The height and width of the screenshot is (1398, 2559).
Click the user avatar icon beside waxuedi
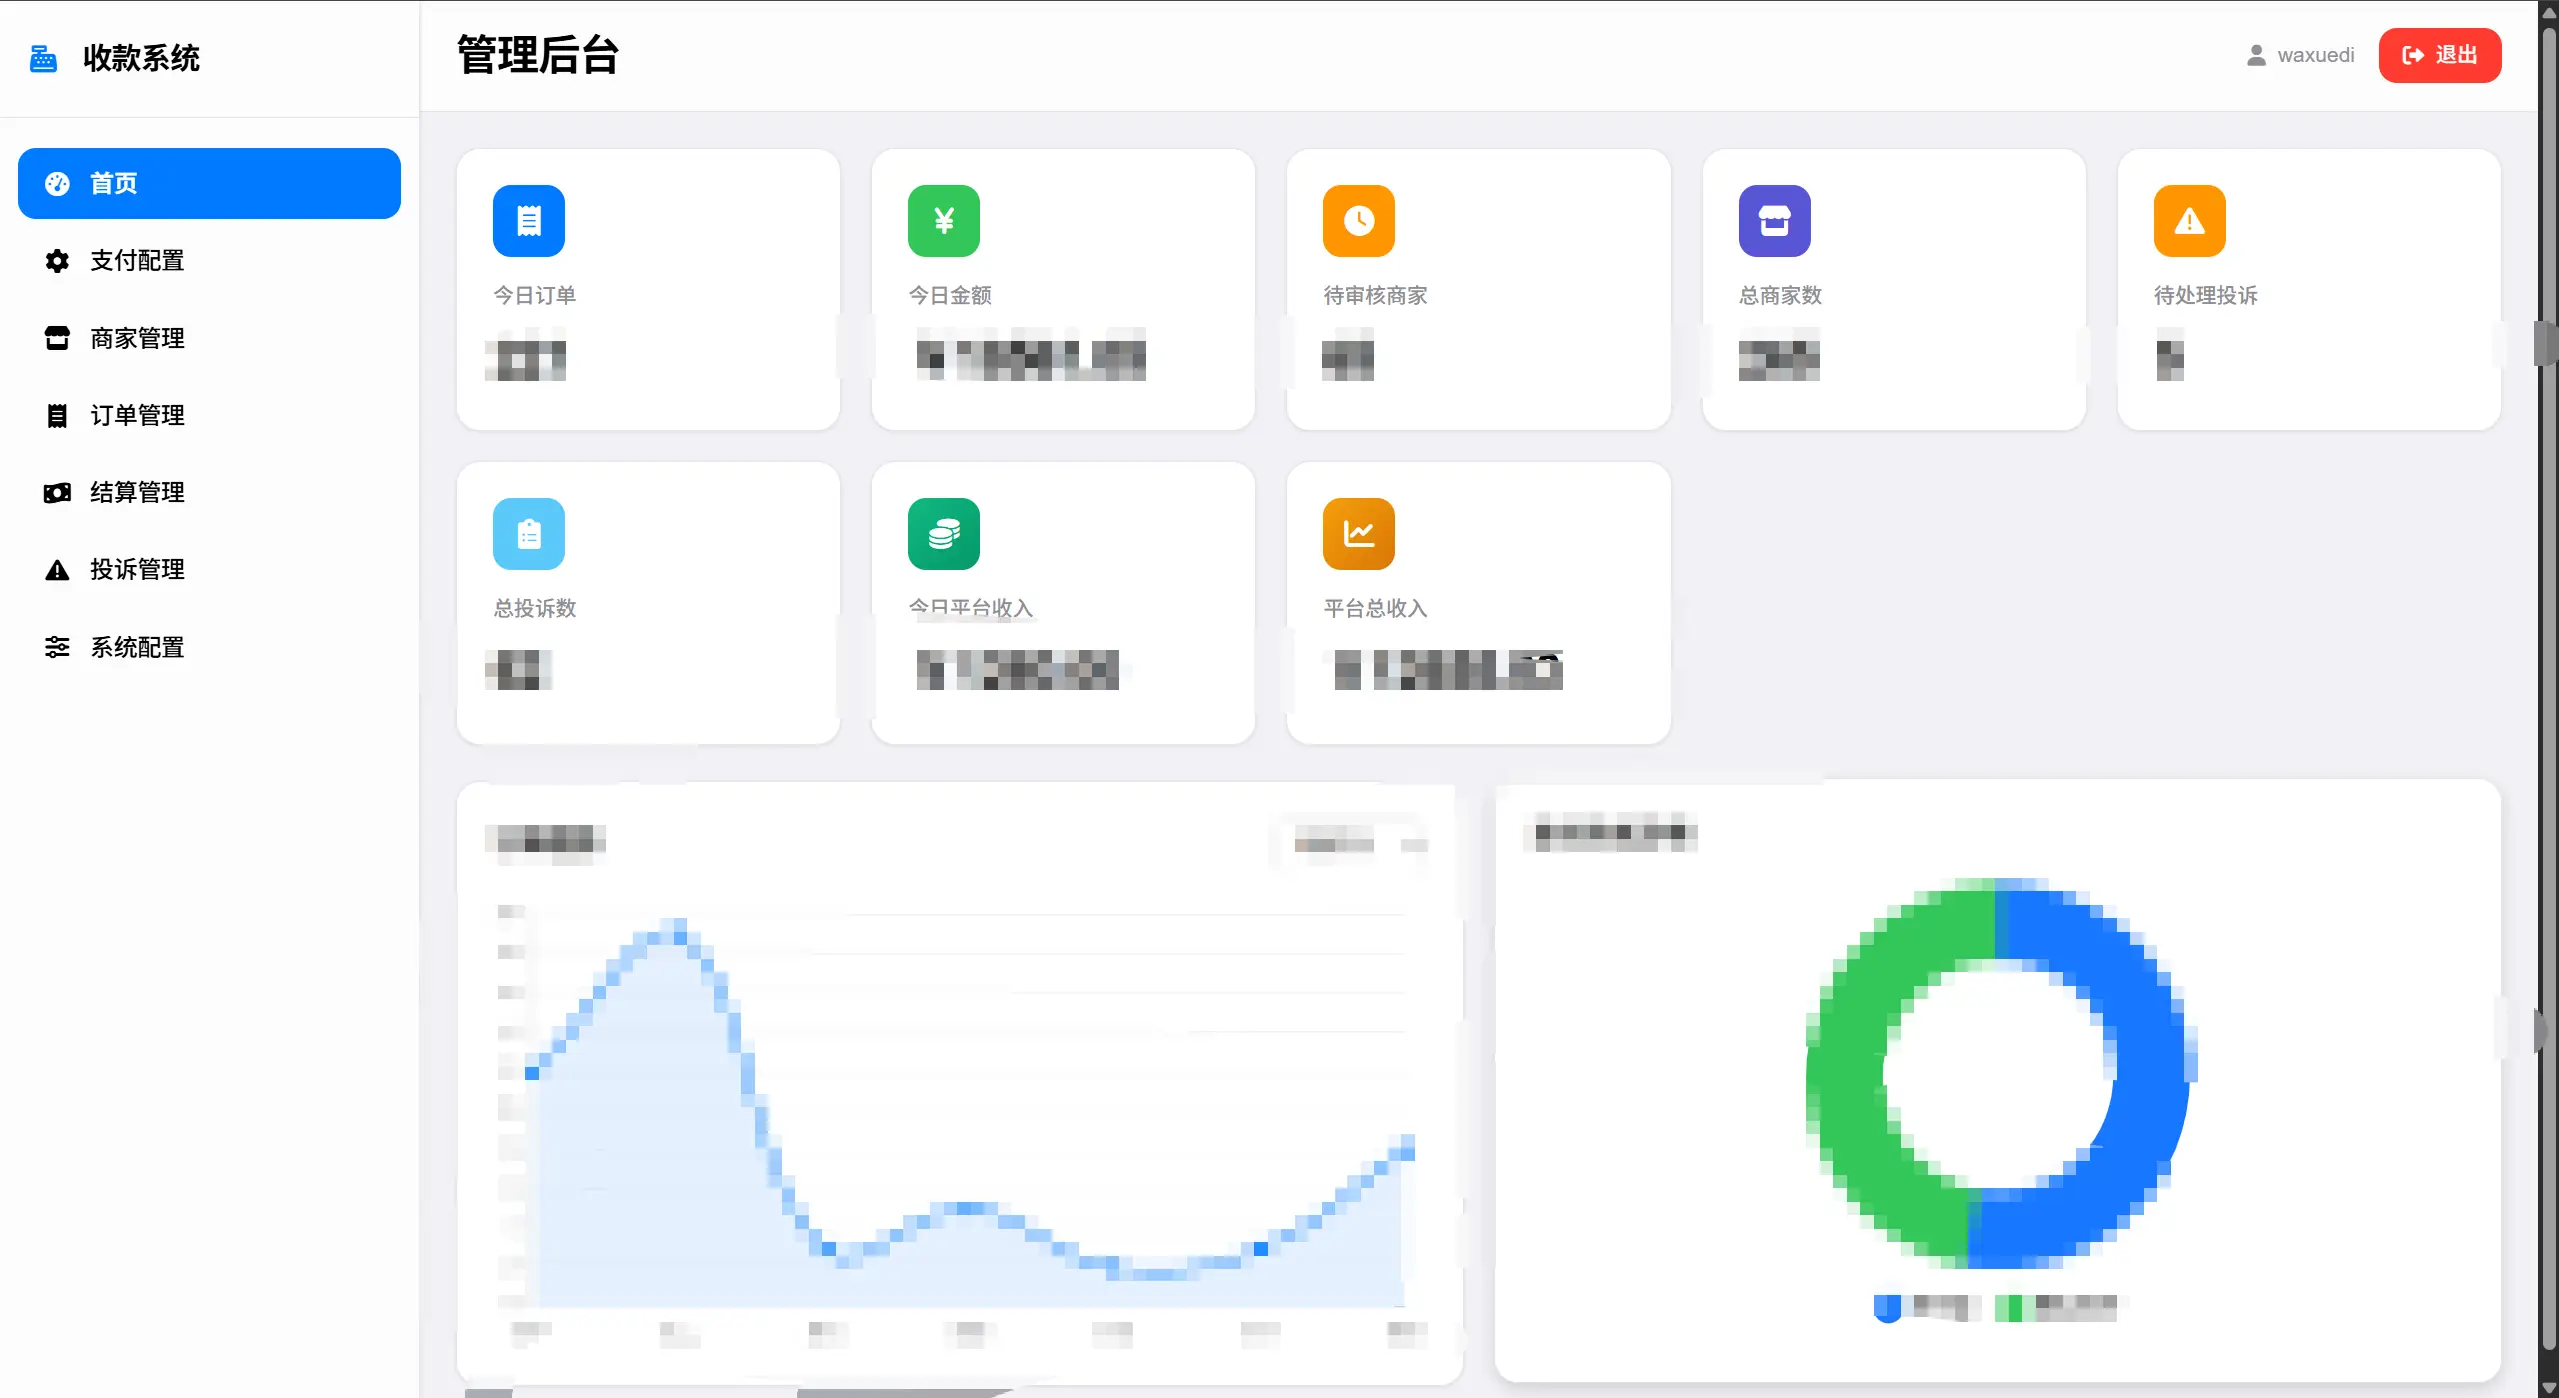tap(2256, 55)
